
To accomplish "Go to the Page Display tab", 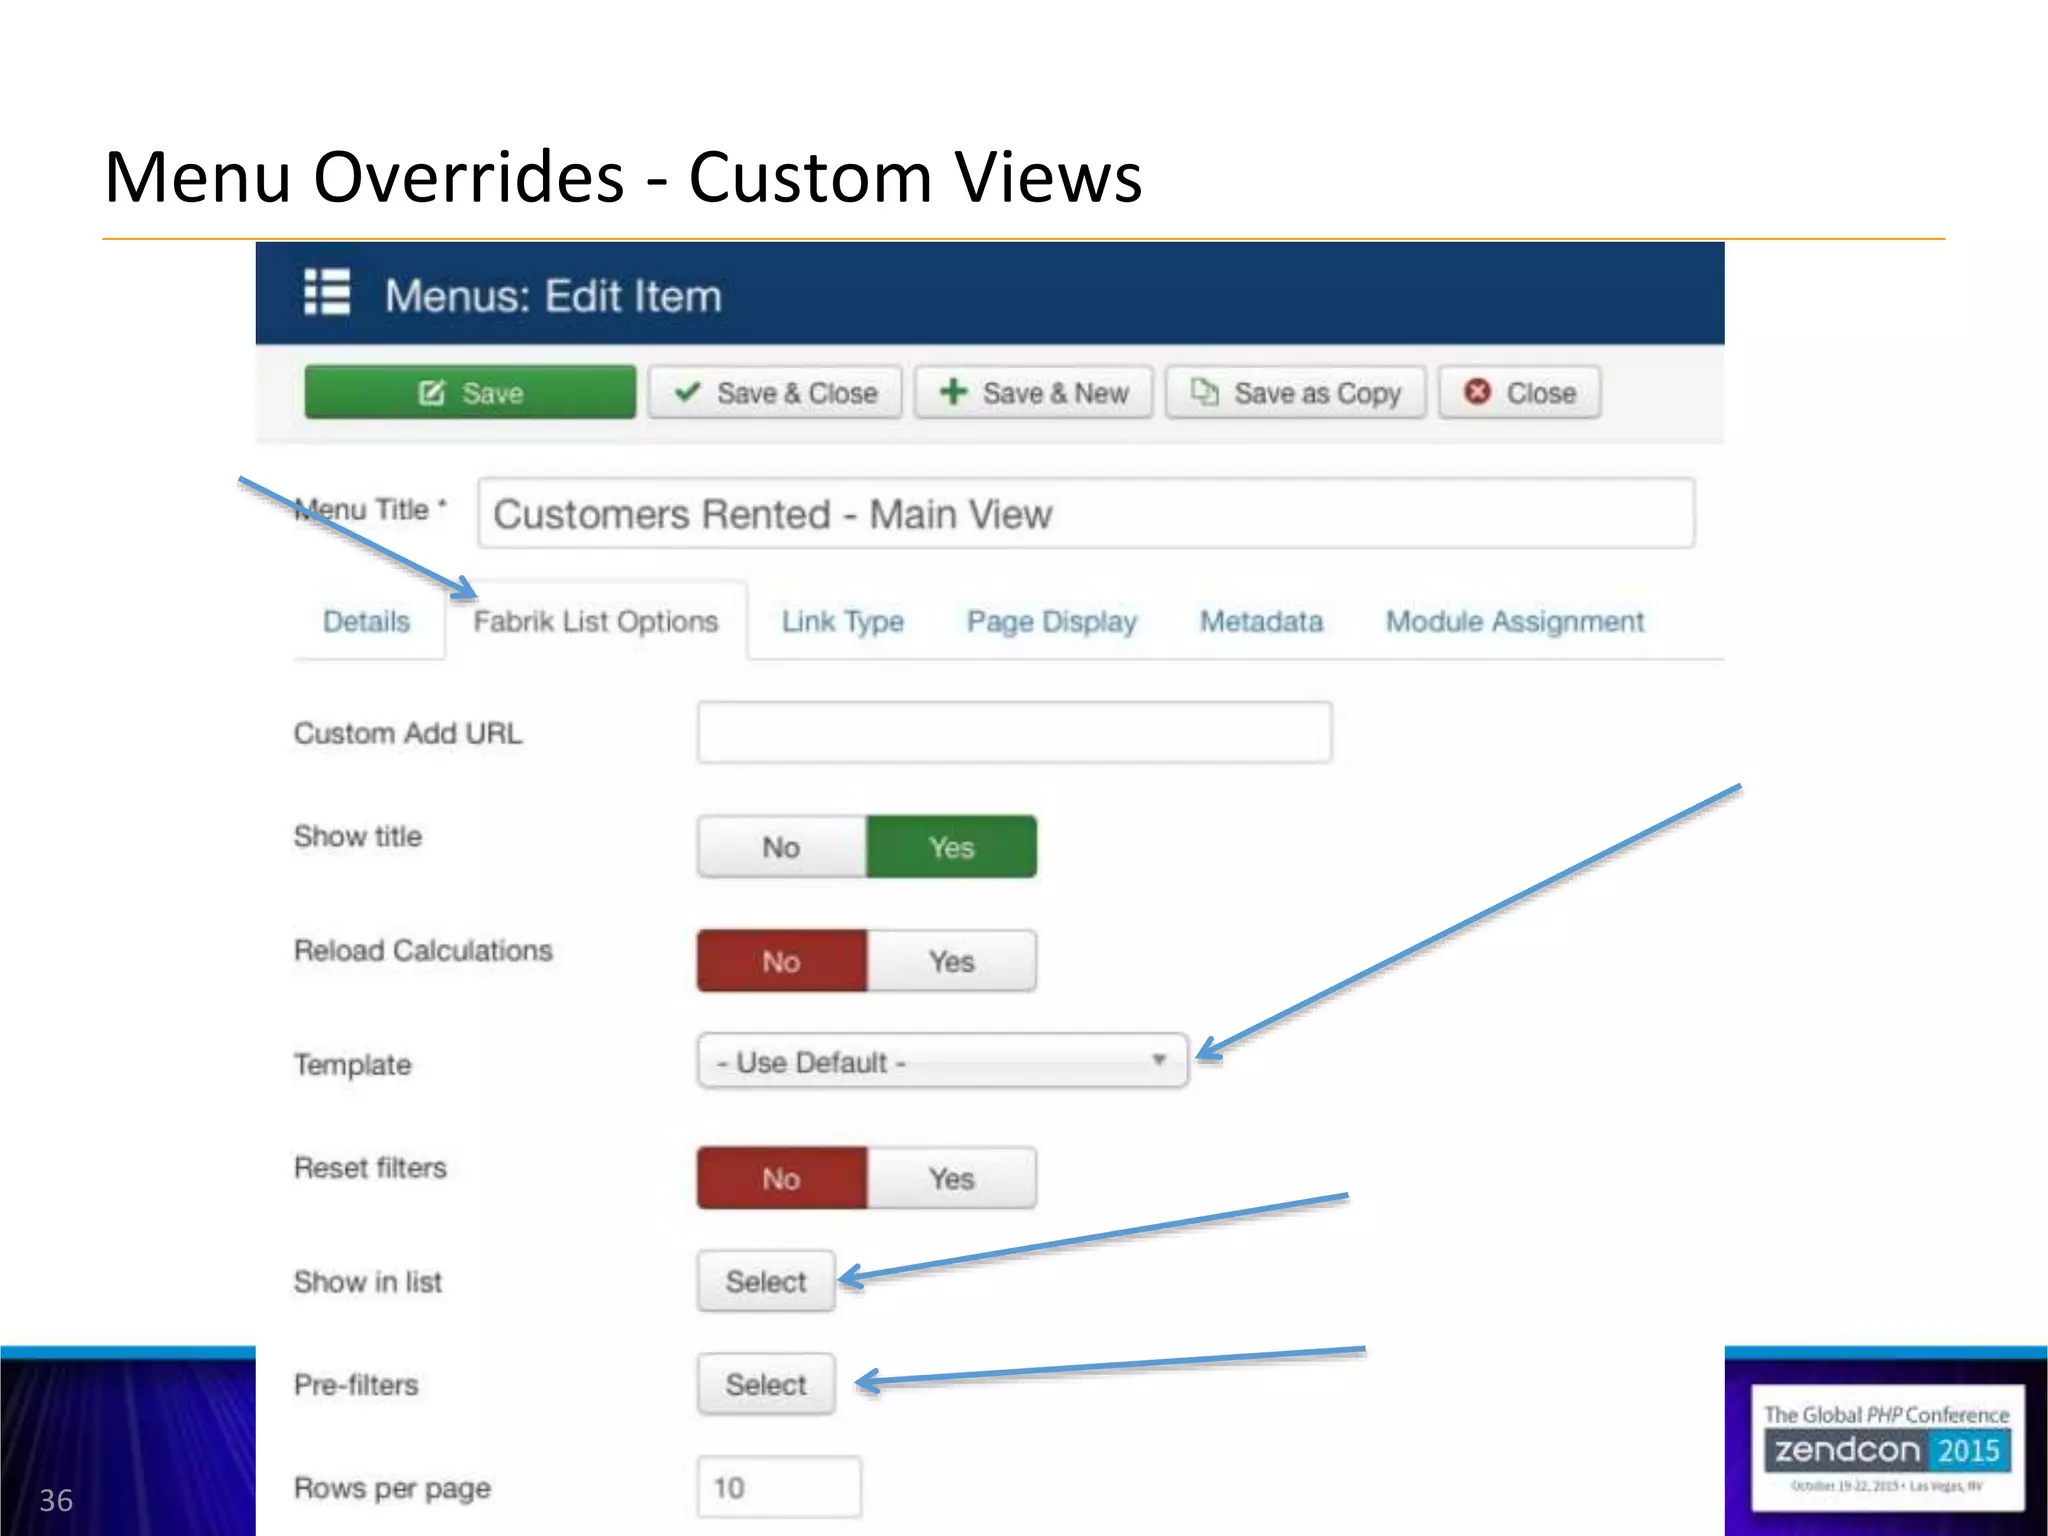I will coord(1051,622).
